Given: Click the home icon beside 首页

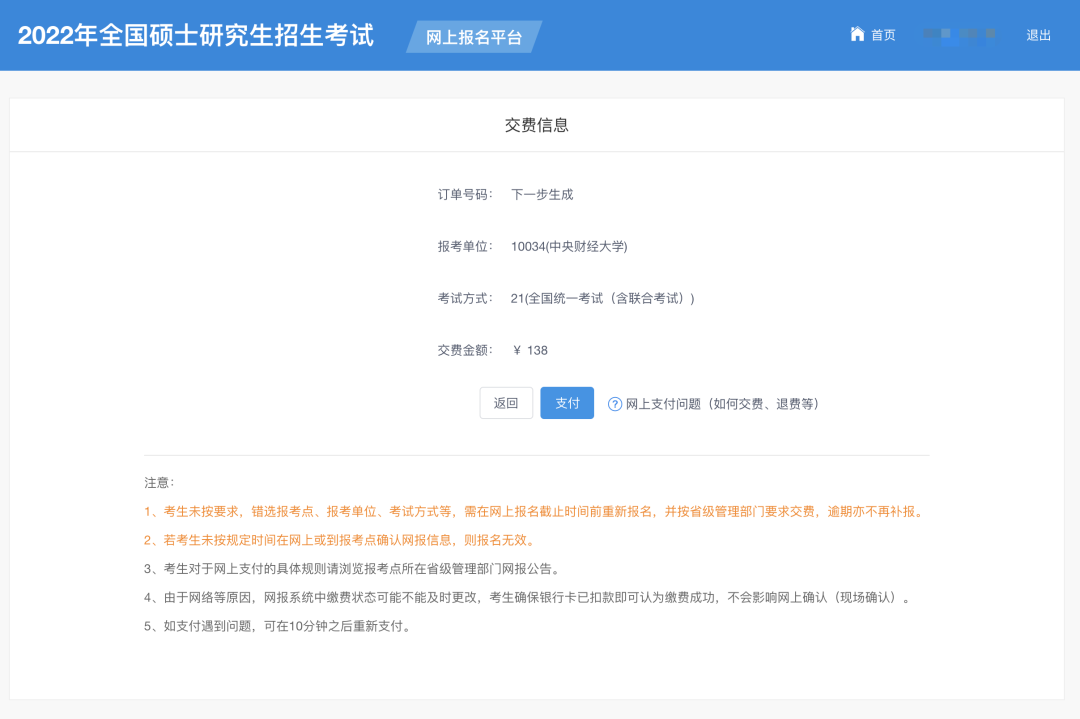Looking at the screenshot, I should pos(857,34).
